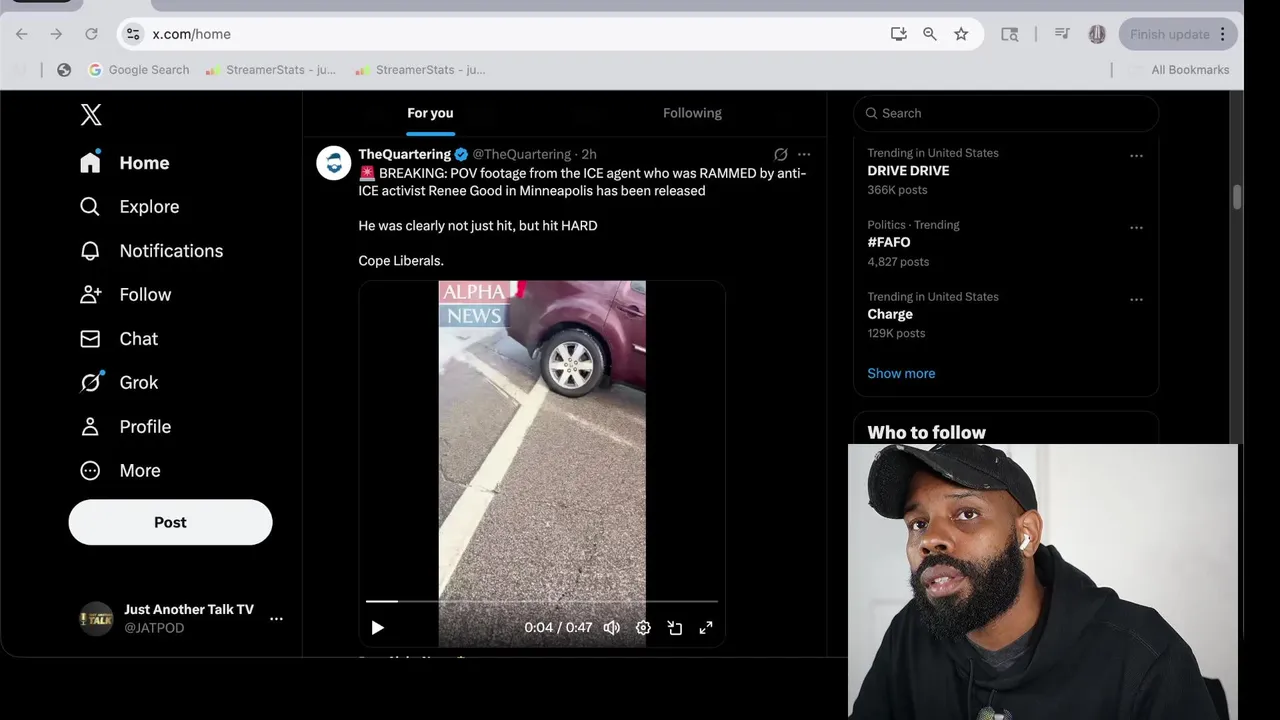Open second StreamerStats bookmark
1280x720 pixels.
click(420, 70)
